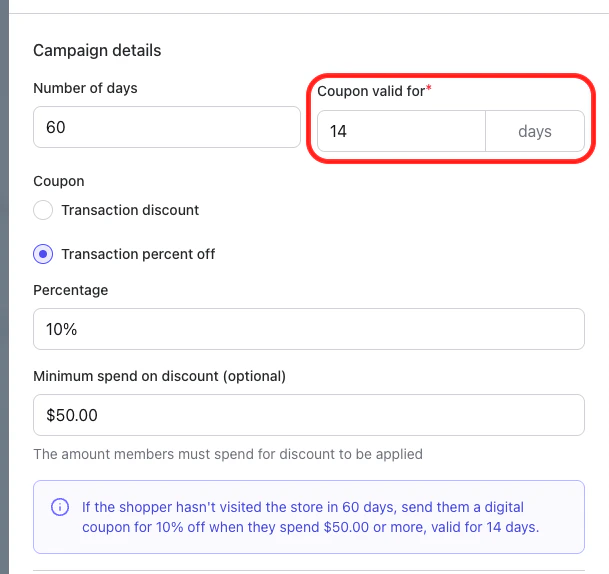609x574 pixels.
Task: Click the "Number of days" field label
Action: click(85, 88)
